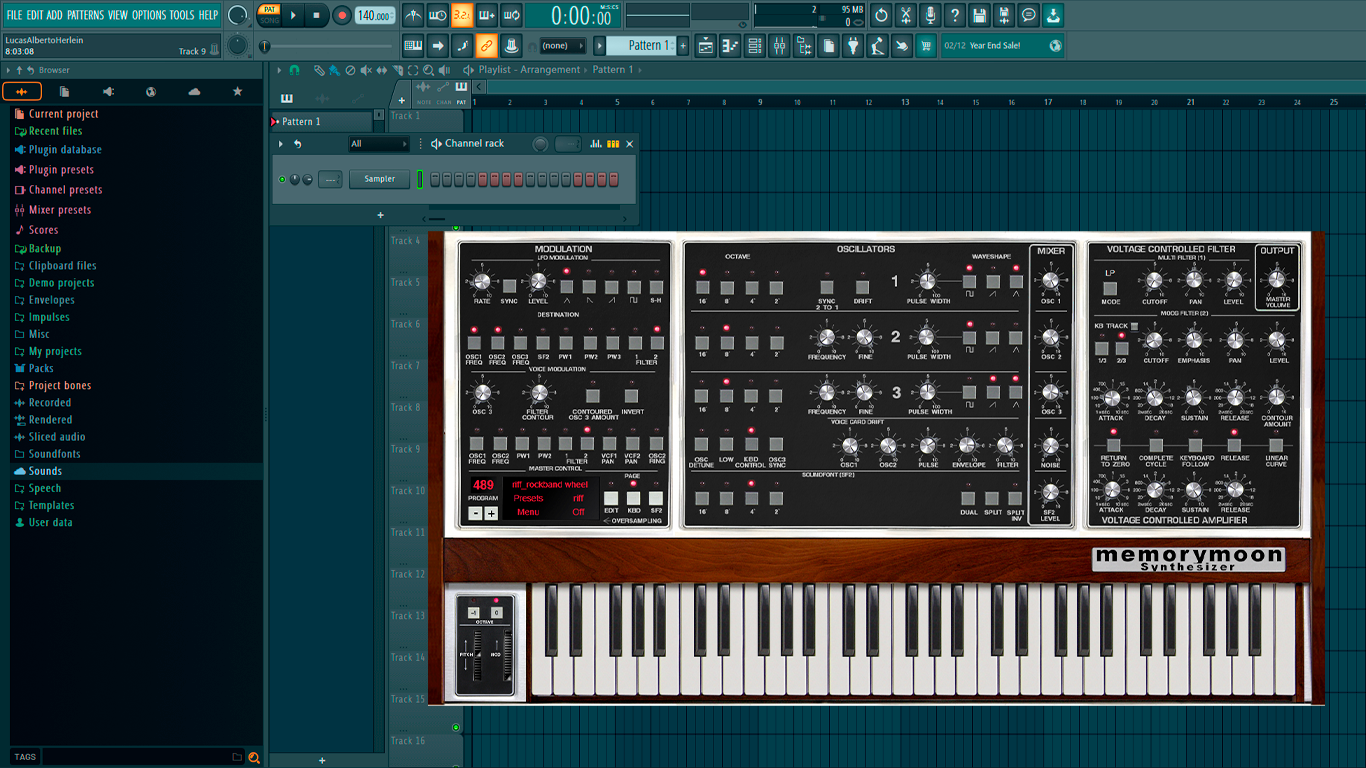The height and width of the screenshot is (768, 1366).
Task: Select browser Starred favorites tab icon
Action: tap(237, 91)
